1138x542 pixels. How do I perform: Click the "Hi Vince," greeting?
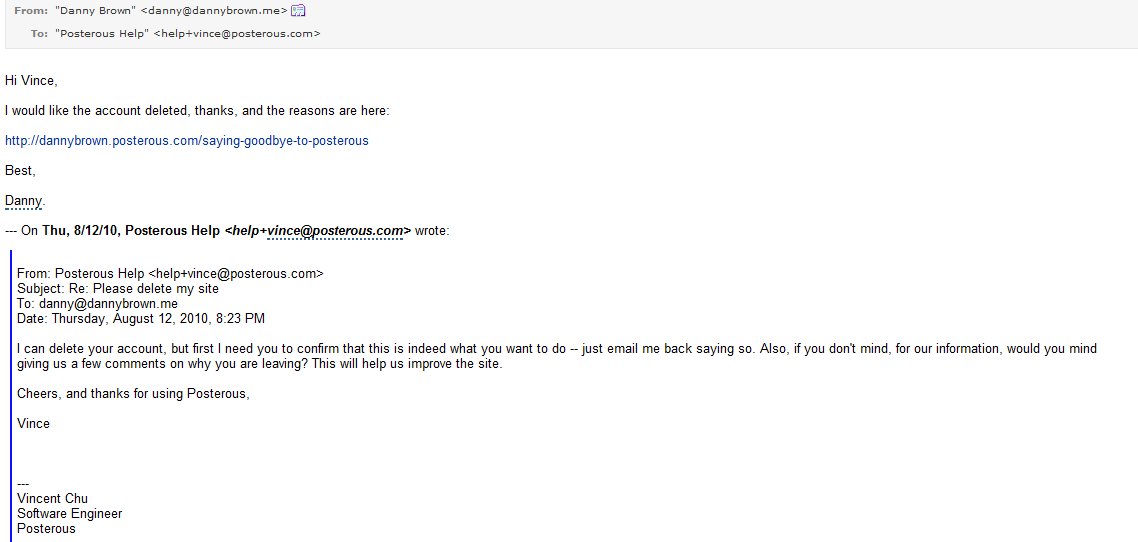pyautogui.click(x=31, y=81)
